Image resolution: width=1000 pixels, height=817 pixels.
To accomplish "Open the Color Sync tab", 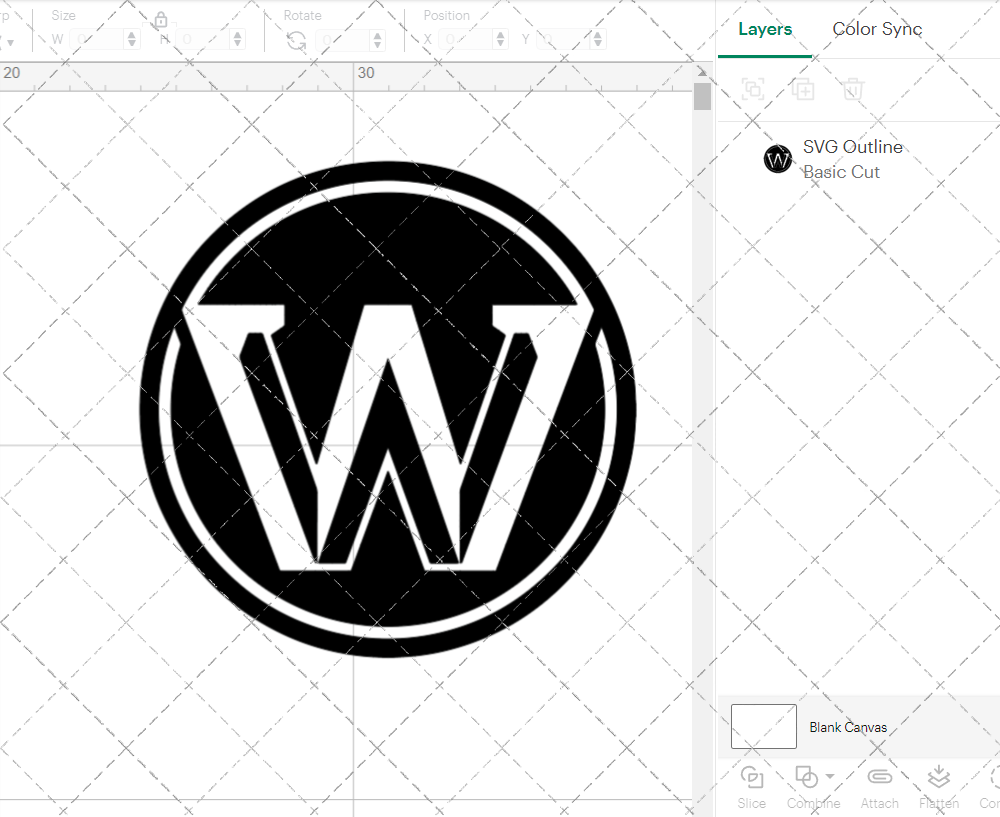I will coord(877,29).
